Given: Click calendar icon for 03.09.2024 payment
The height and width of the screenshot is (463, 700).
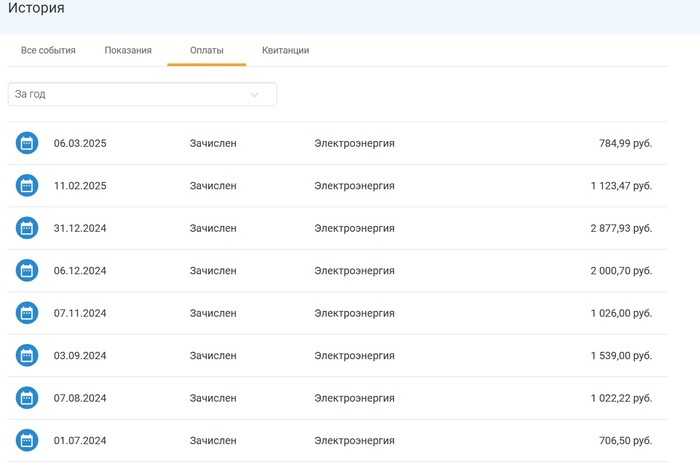Looking at the screenshot, I should [27, 356].
